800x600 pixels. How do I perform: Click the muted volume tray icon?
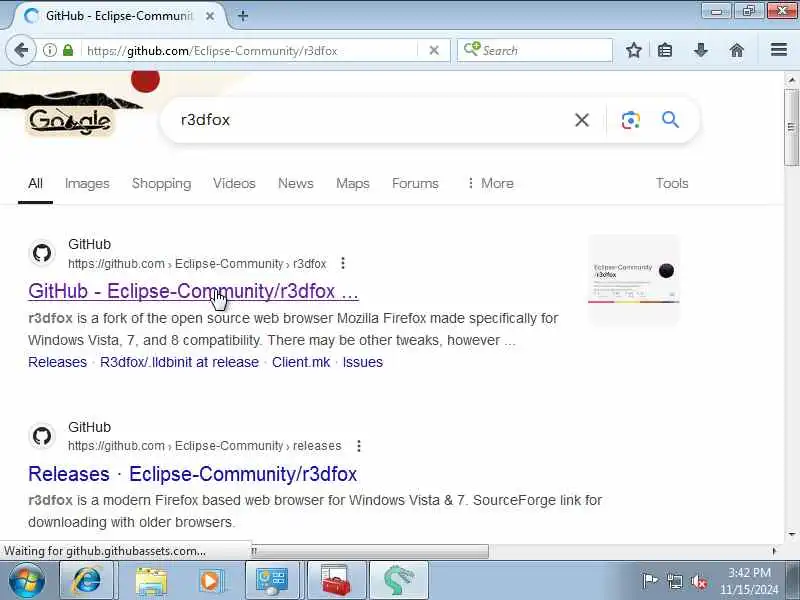click(698, 581)
